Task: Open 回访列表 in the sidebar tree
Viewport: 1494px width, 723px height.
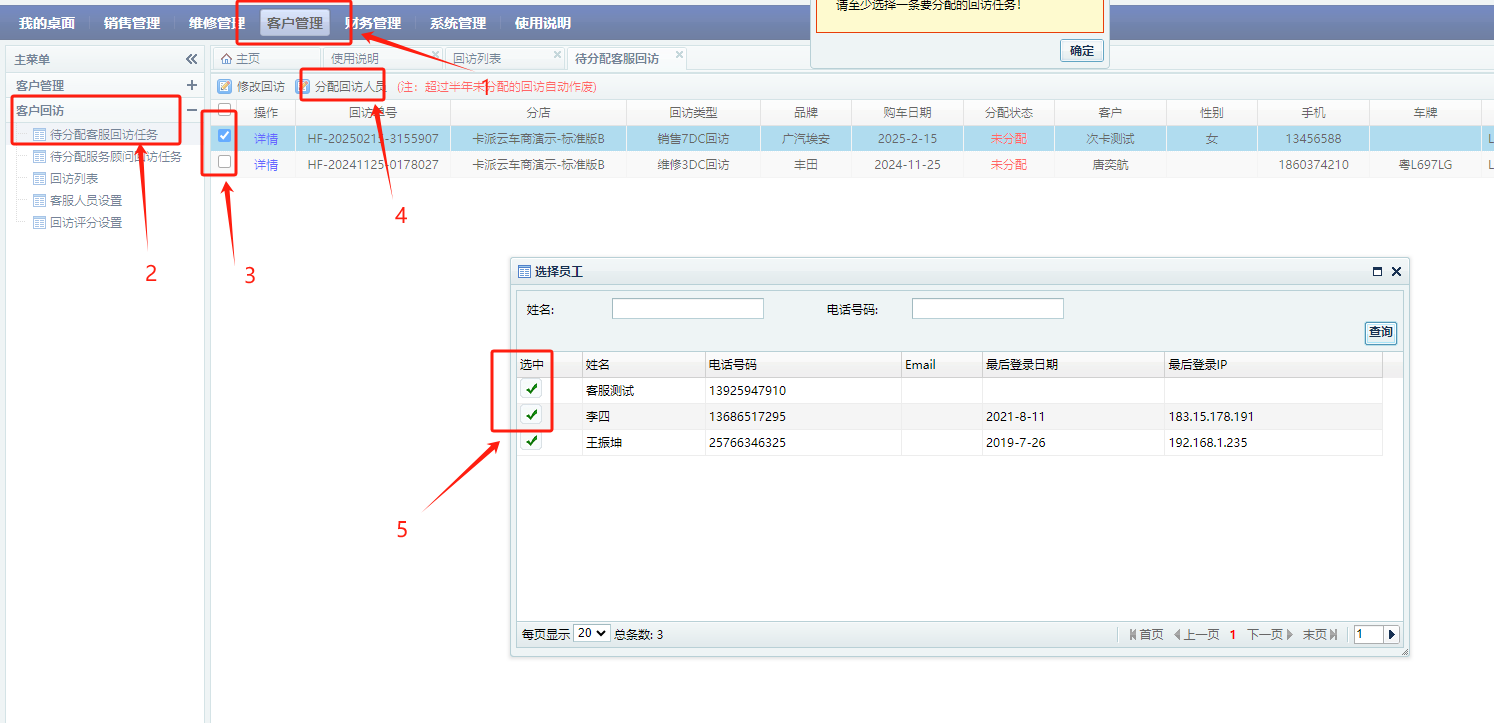Action: coord(74,179)
